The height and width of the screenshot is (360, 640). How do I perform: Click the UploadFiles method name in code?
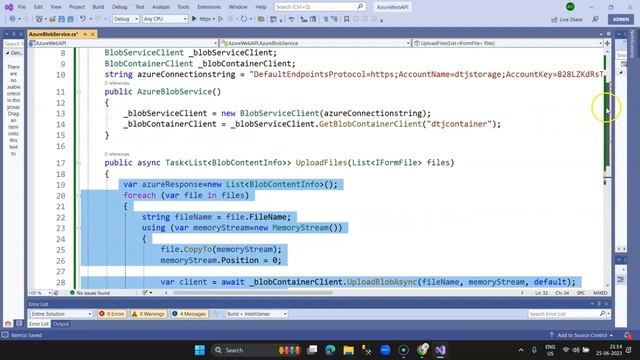(x=321, y=162)
